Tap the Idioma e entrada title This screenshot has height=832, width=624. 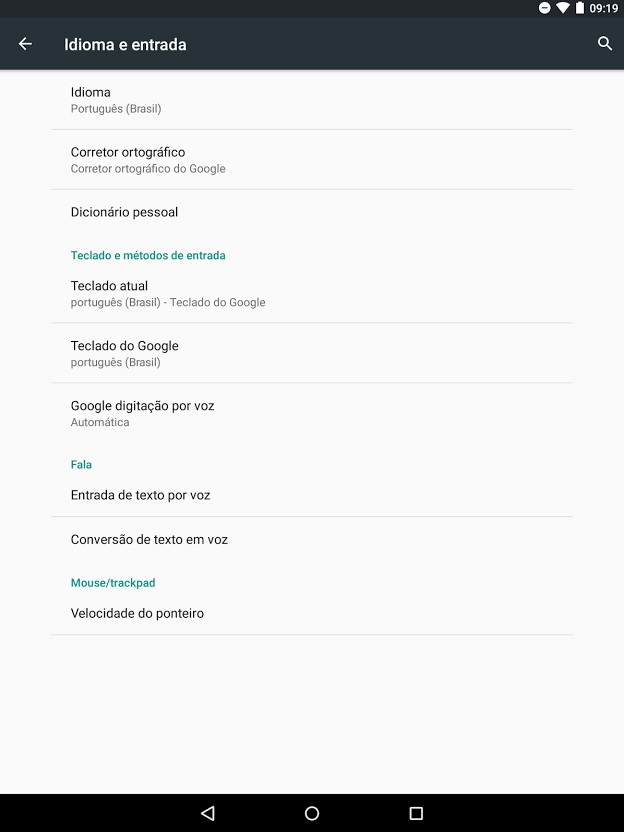point(125,45)
